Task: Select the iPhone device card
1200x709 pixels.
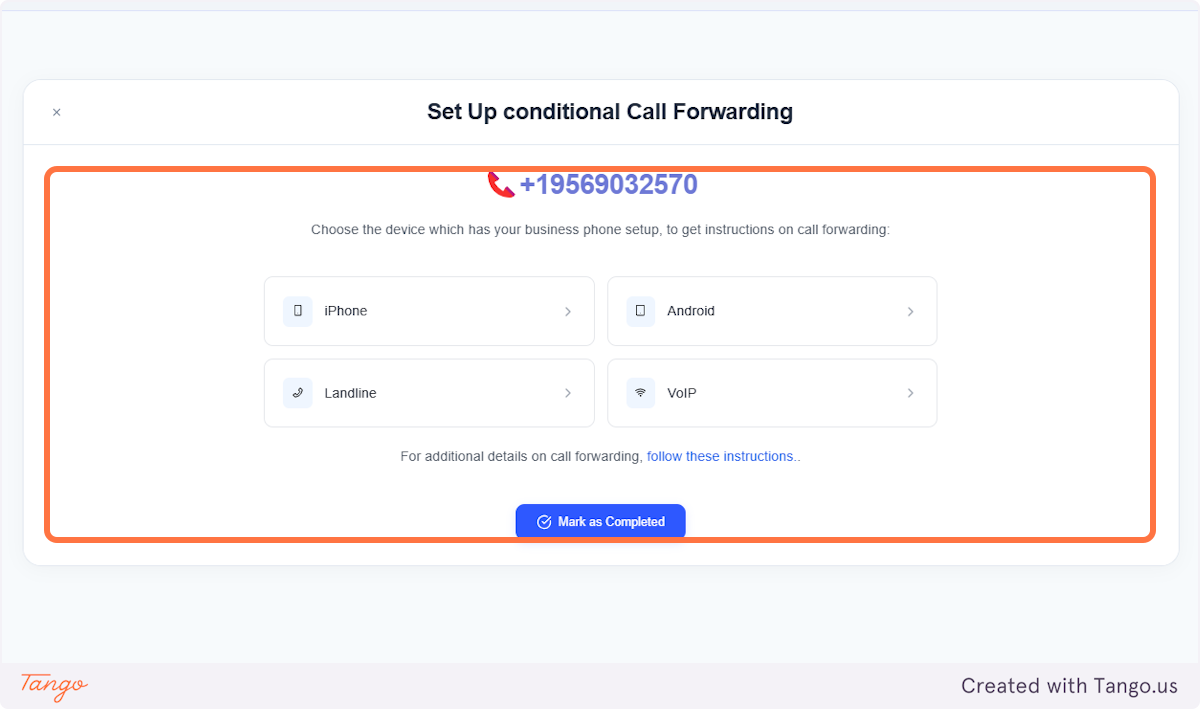Action: (x=429, y=311)
